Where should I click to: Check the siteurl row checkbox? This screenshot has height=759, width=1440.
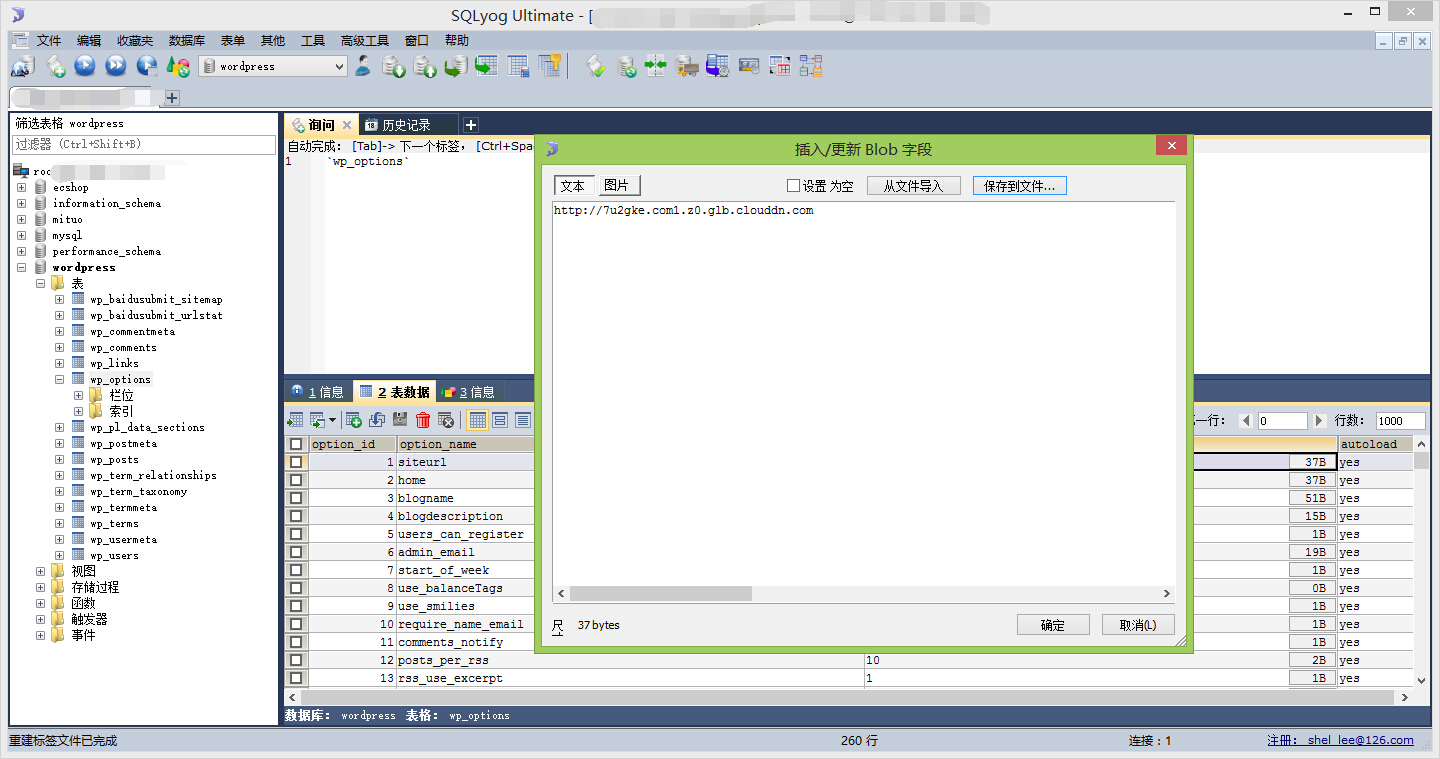pyautogui.click(x=296, y=462)
